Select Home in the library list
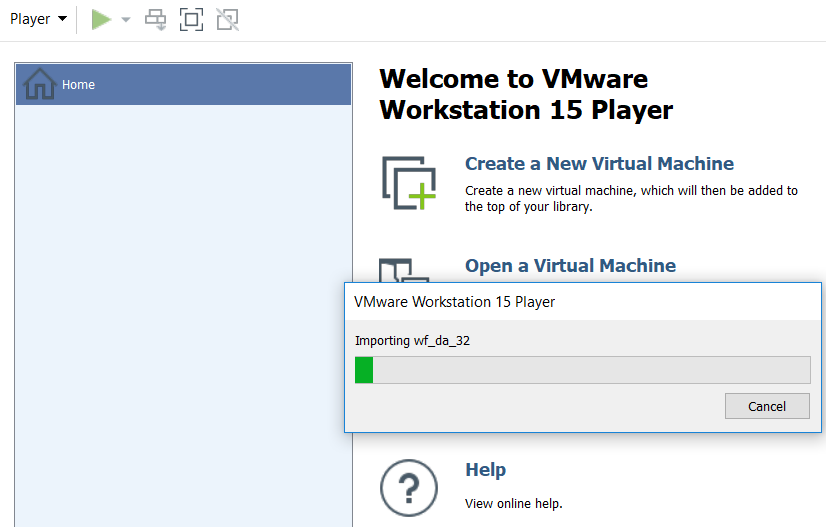The image size is (826, 527). point(183,84)
